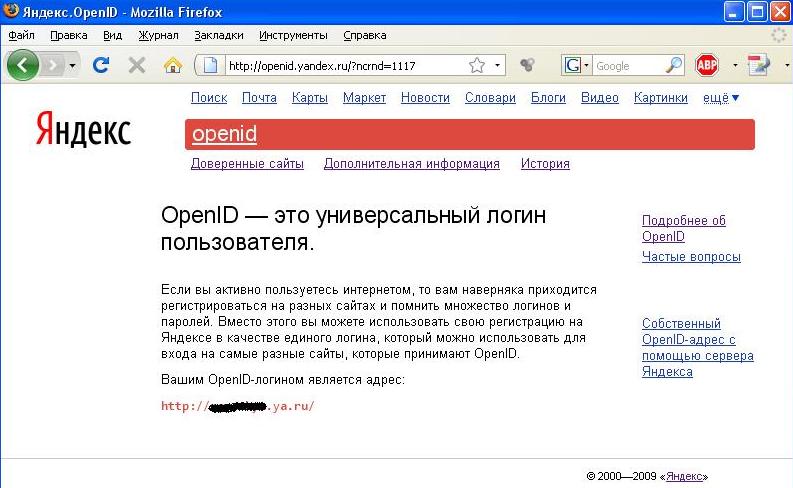Click the Яндекс logo
The height and width of the screenshot is (488, 793).
pos(83,129)
